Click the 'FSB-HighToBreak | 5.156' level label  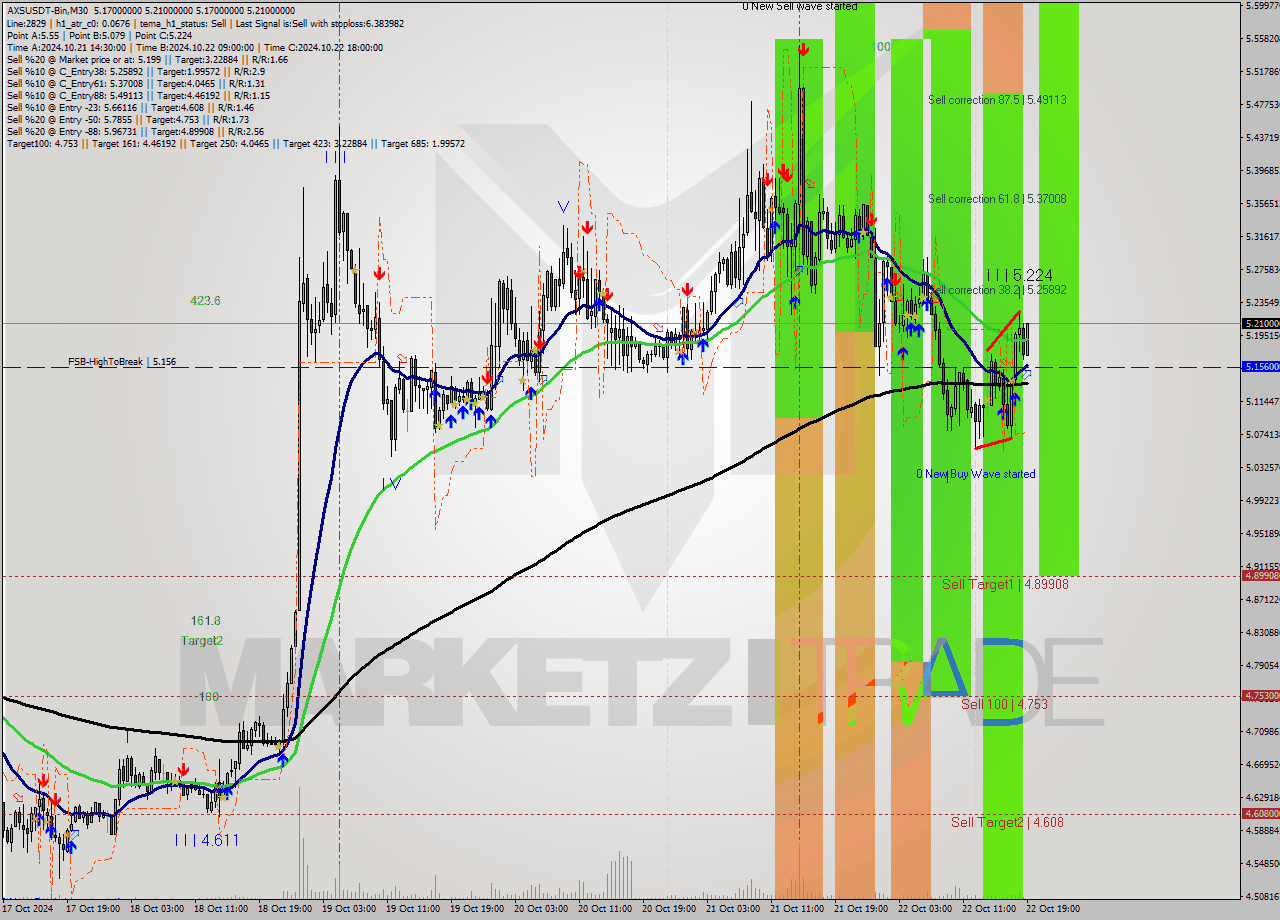click(x=122, y=362)
